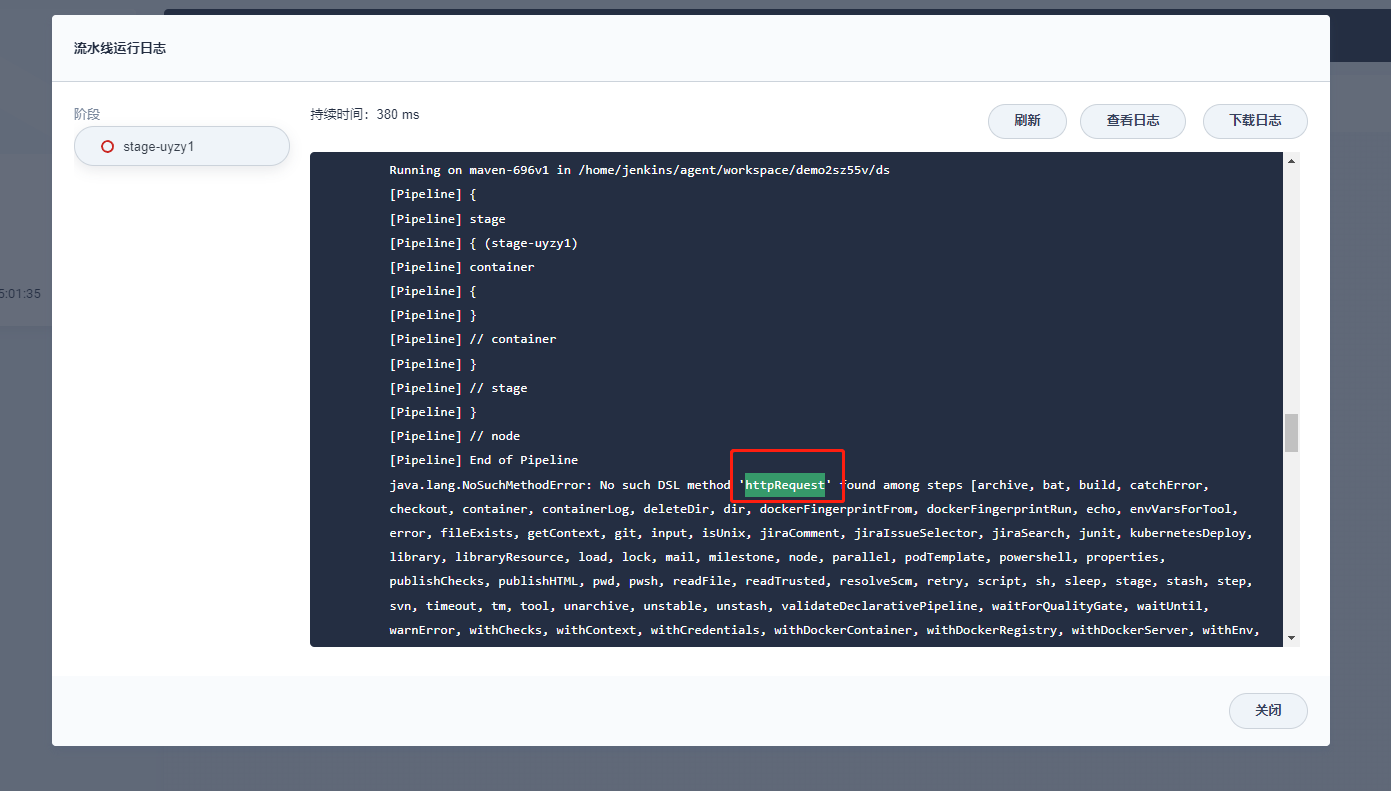
Task: Click the word kubernetesDeploy in the log
Action: (x=1190, y=533)
